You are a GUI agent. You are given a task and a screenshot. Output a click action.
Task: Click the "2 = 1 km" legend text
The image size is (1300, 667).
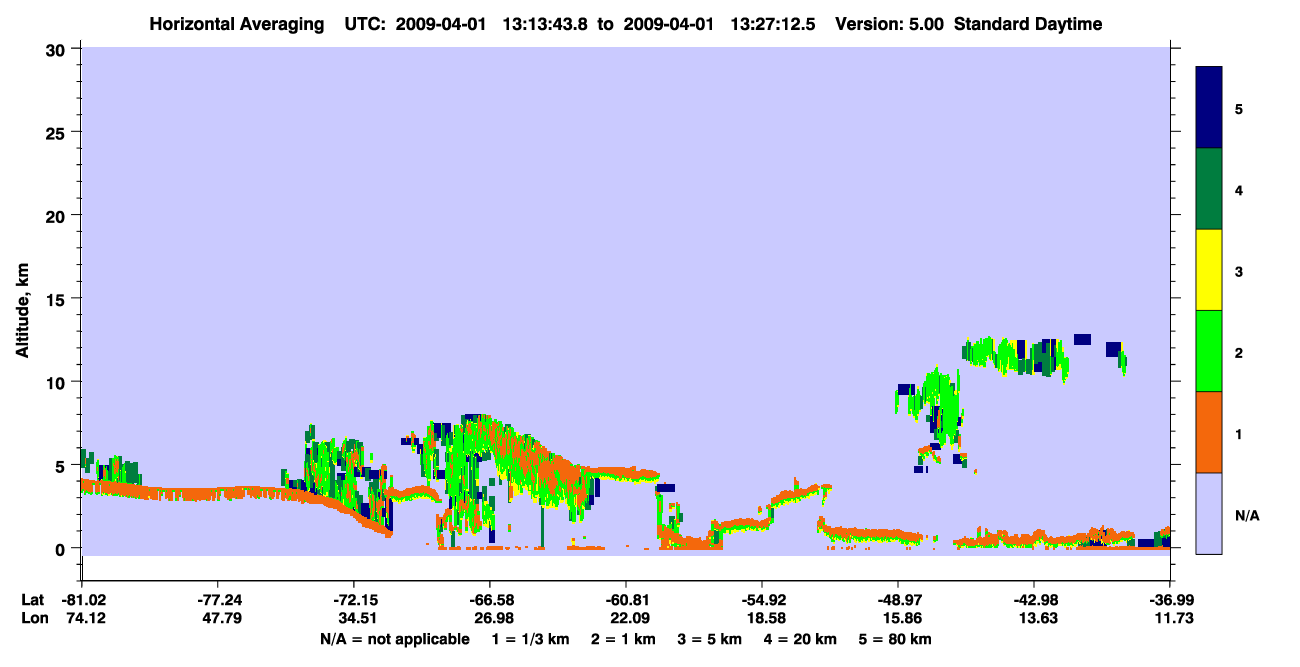[x=623, y=639]
